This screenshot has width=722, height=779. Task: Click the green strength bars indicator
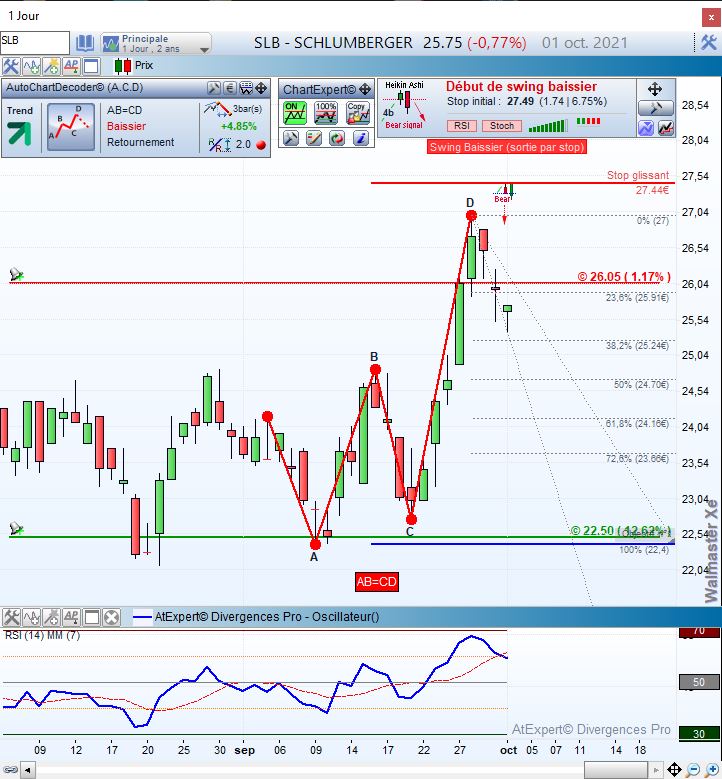coord(548,126)
